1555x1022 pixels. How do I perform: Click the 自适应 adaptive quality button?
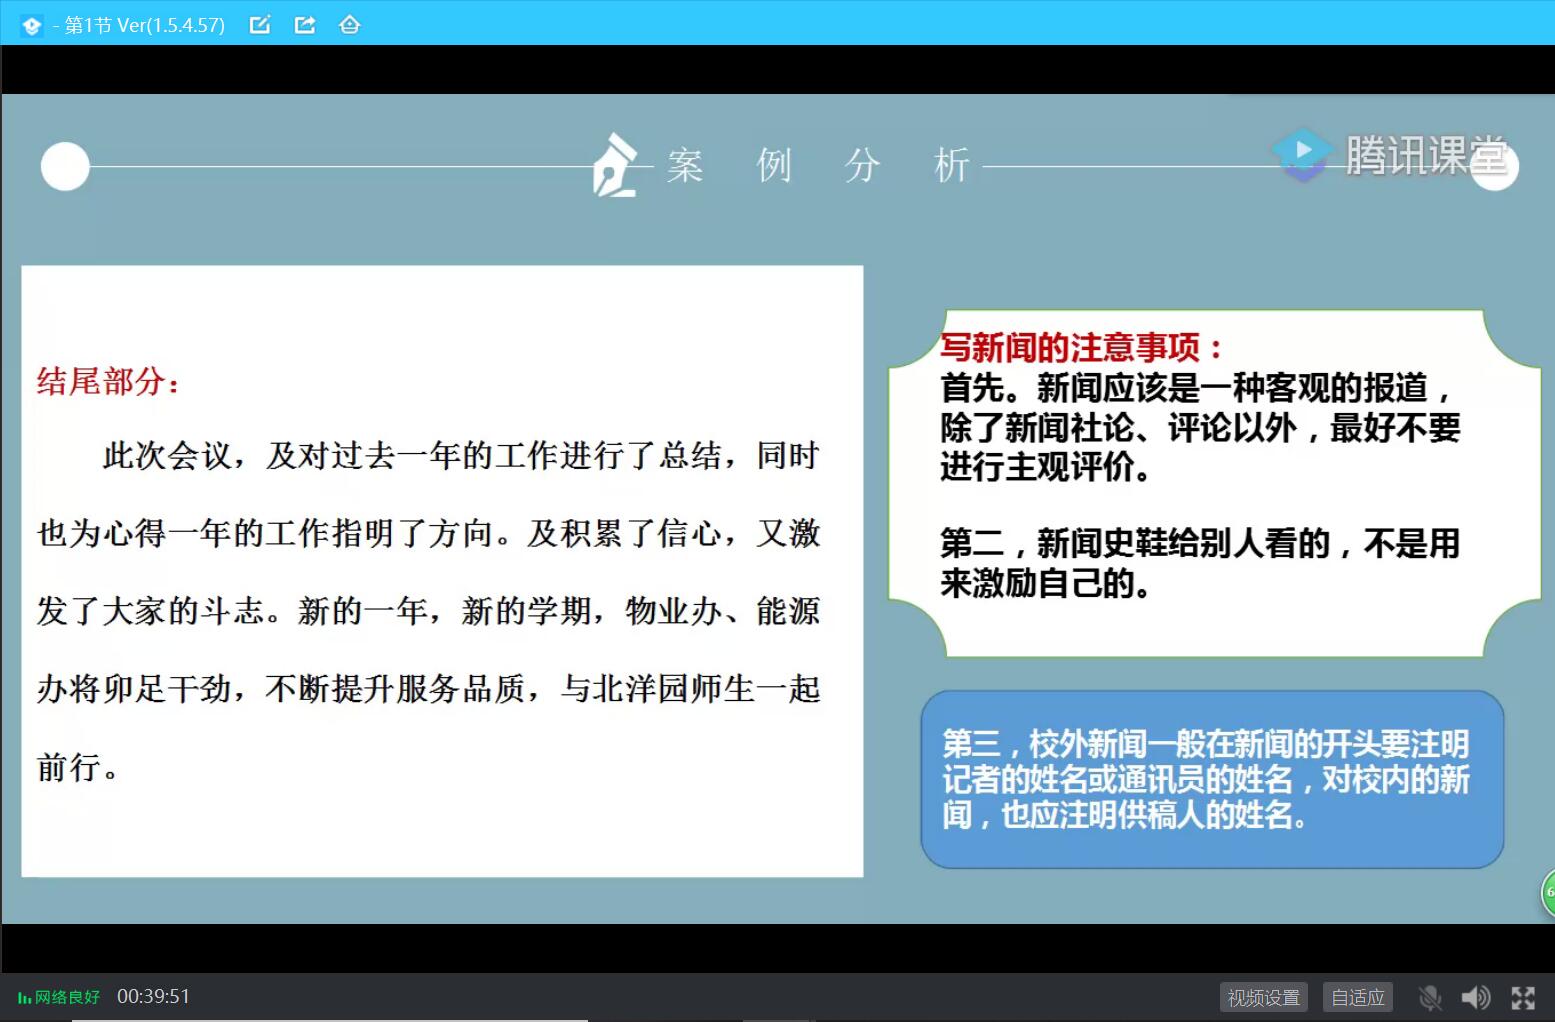(x=1358, y=997)
